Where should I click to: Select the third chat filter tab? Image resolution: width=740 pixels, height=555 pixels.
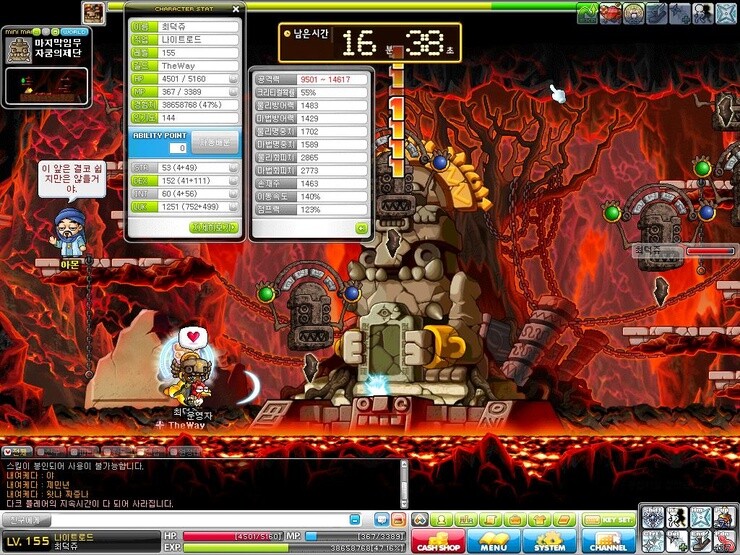[84, 452]
